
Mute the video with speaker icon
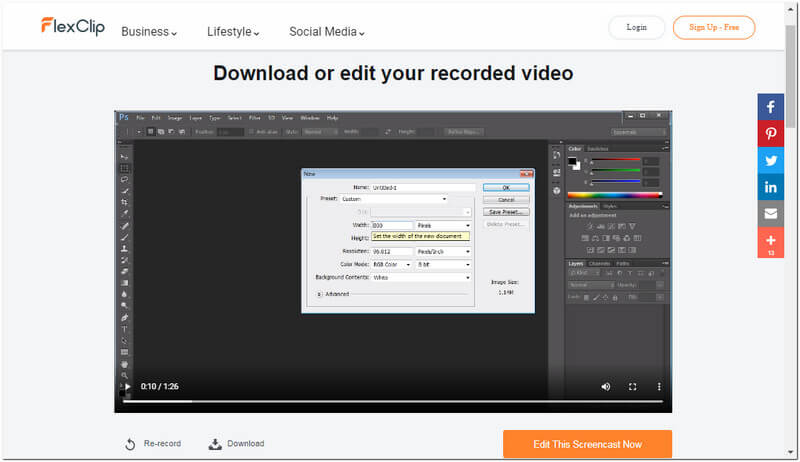606,387
